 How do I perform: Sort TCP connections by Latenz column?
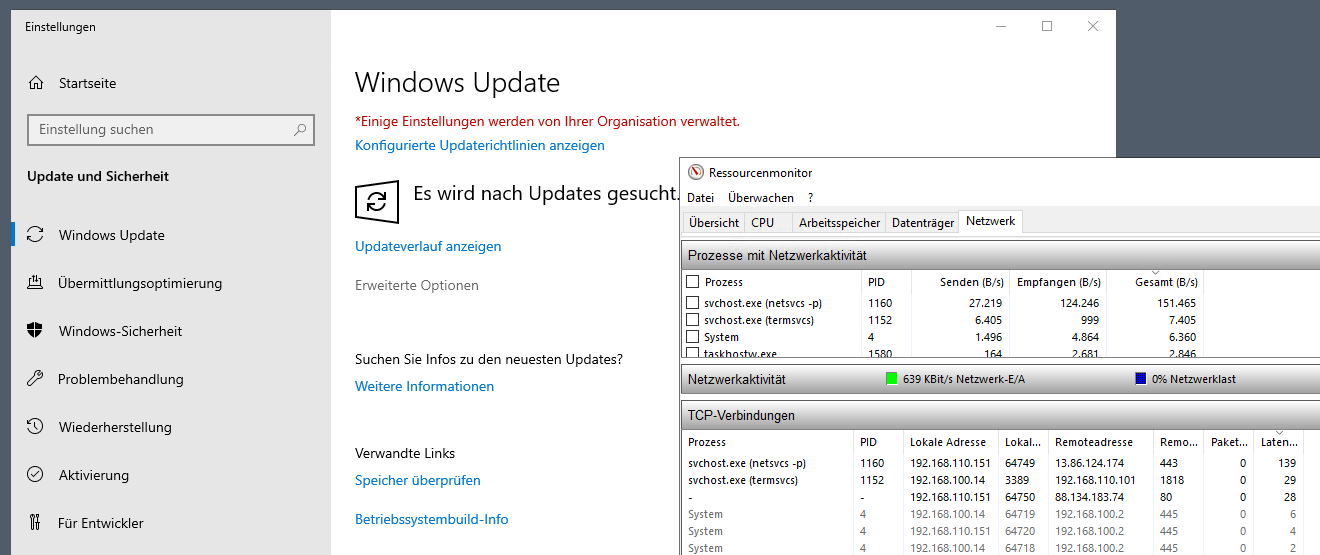(x=1279, y=442)
